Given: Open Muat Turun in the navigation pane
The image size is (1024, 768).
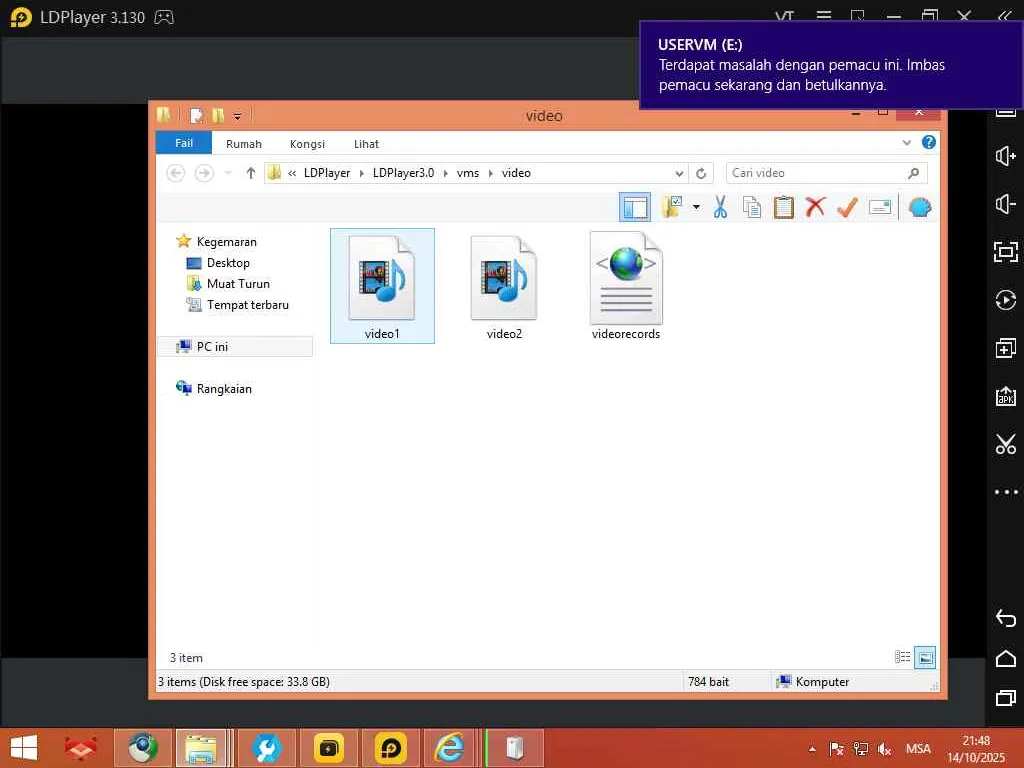Looking at the screenshot, I should (x=238, y=283).
